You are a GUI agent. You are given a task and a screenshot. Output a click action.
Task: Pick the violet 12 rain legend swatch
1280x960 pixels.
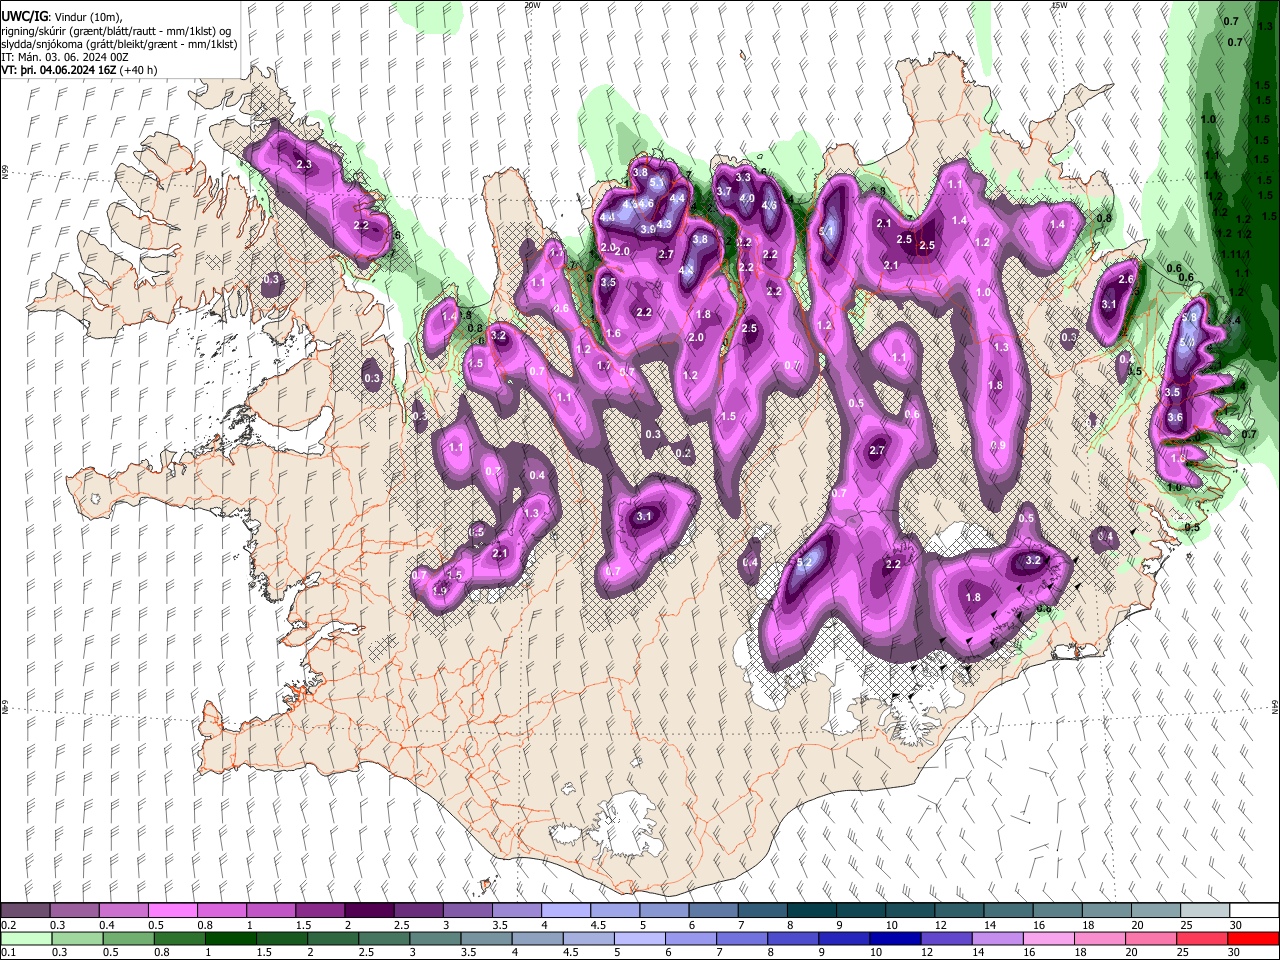click(x=946, y=938)
